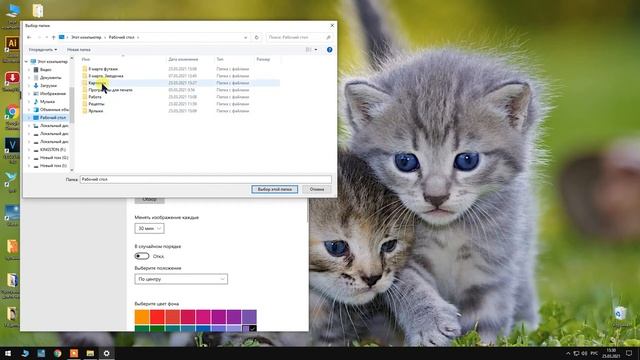Click the volume icon in system tray
The image size is (640, 360).
[x=584, y=353]
